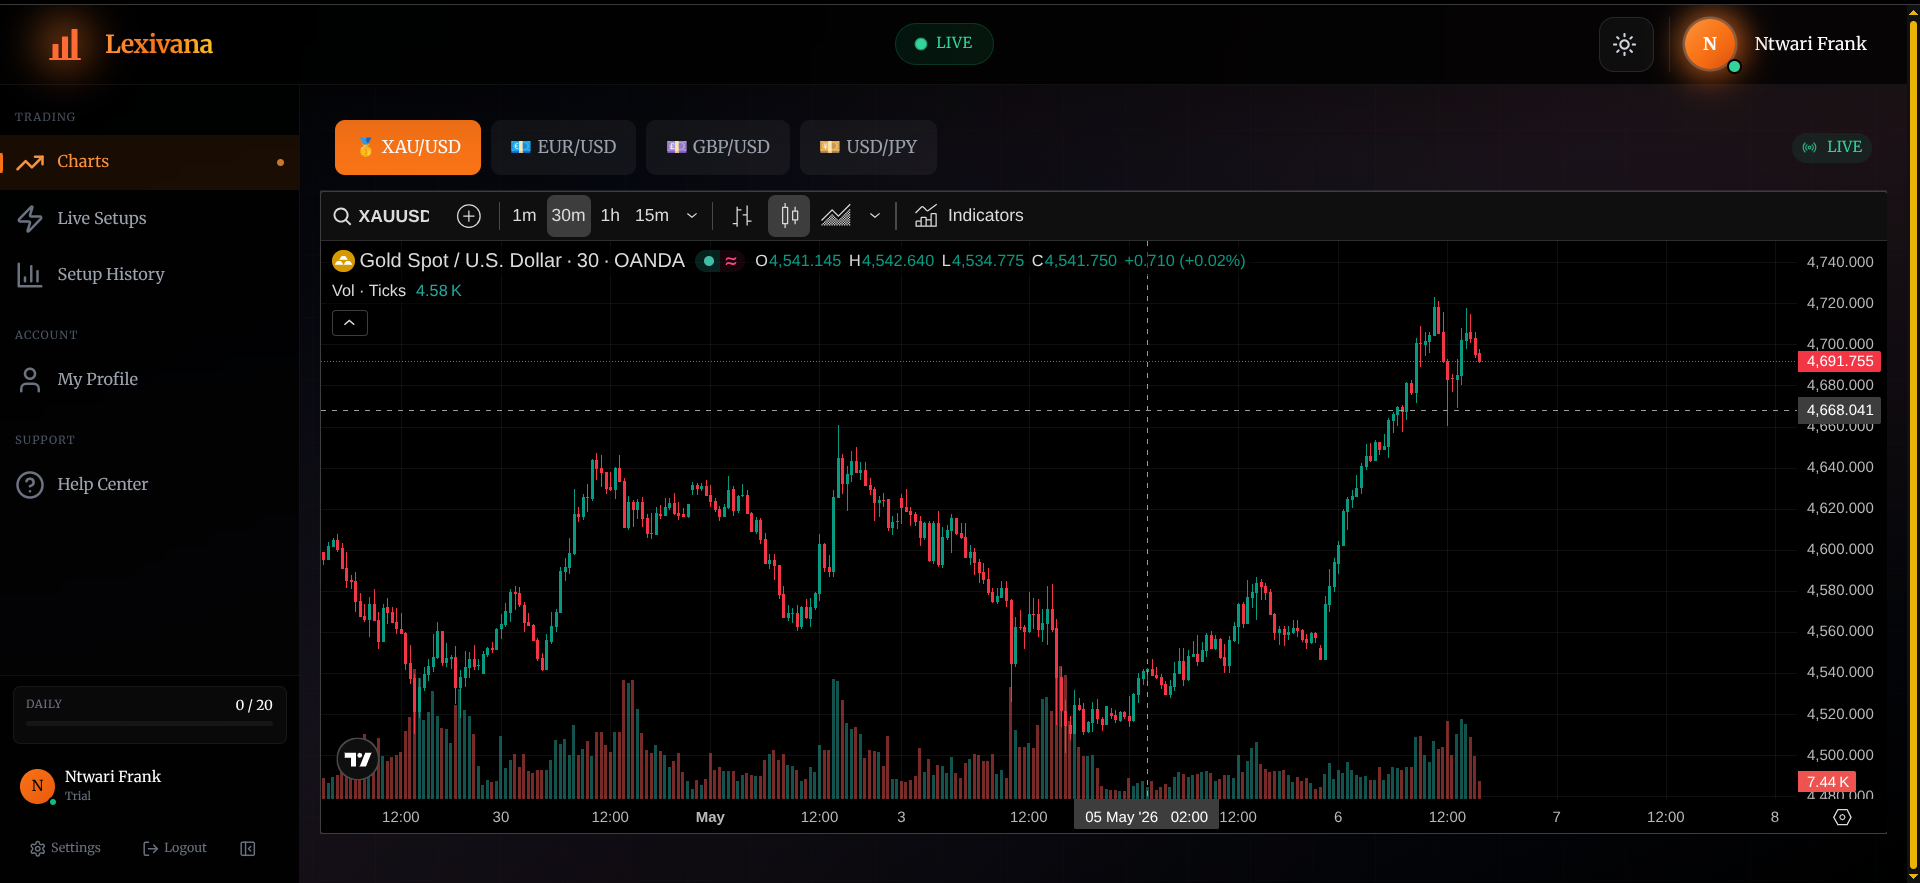This screenshot has width=1920, height=883.
Task: Click the sidebar user avatar N
Action: pyautogui.click(x=37, y=786)
